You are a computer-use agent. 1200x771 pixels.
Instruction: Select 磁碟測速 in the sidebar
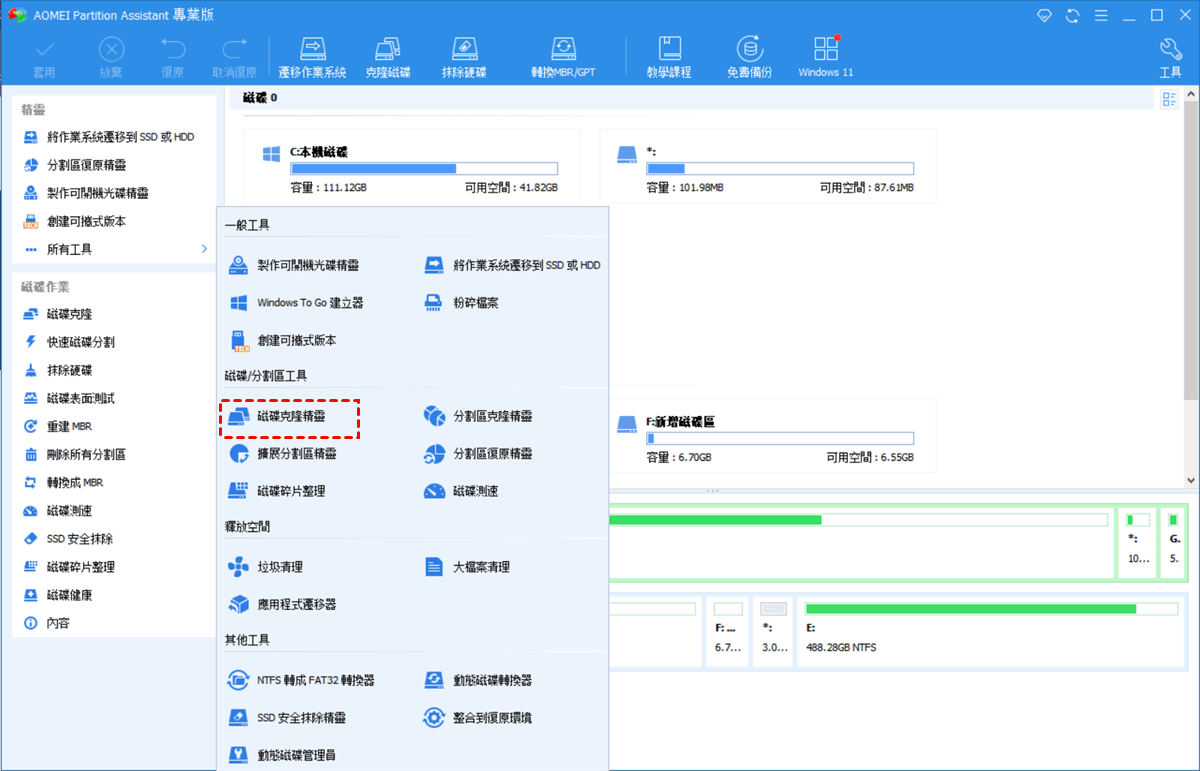point(56,510)
